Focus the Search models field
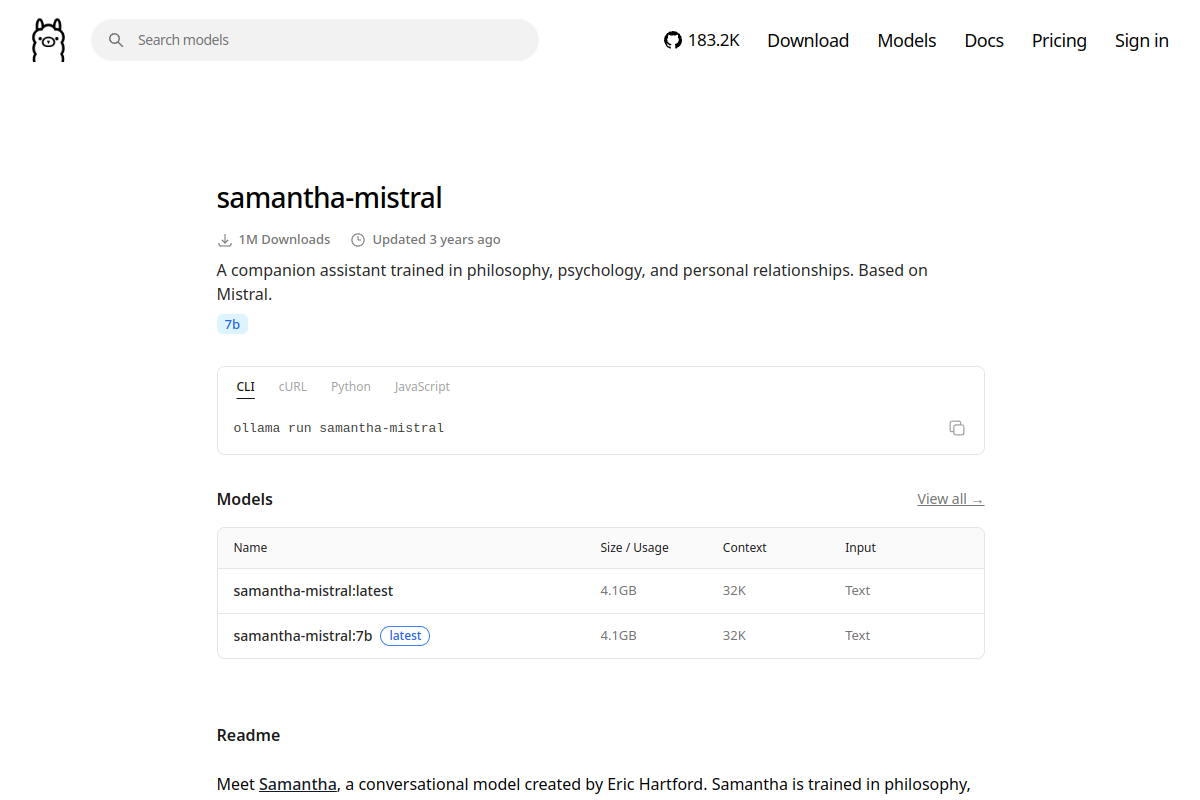Image resolution: width=1200 pixels, height=800 pixels. click(x=315, y=40)
